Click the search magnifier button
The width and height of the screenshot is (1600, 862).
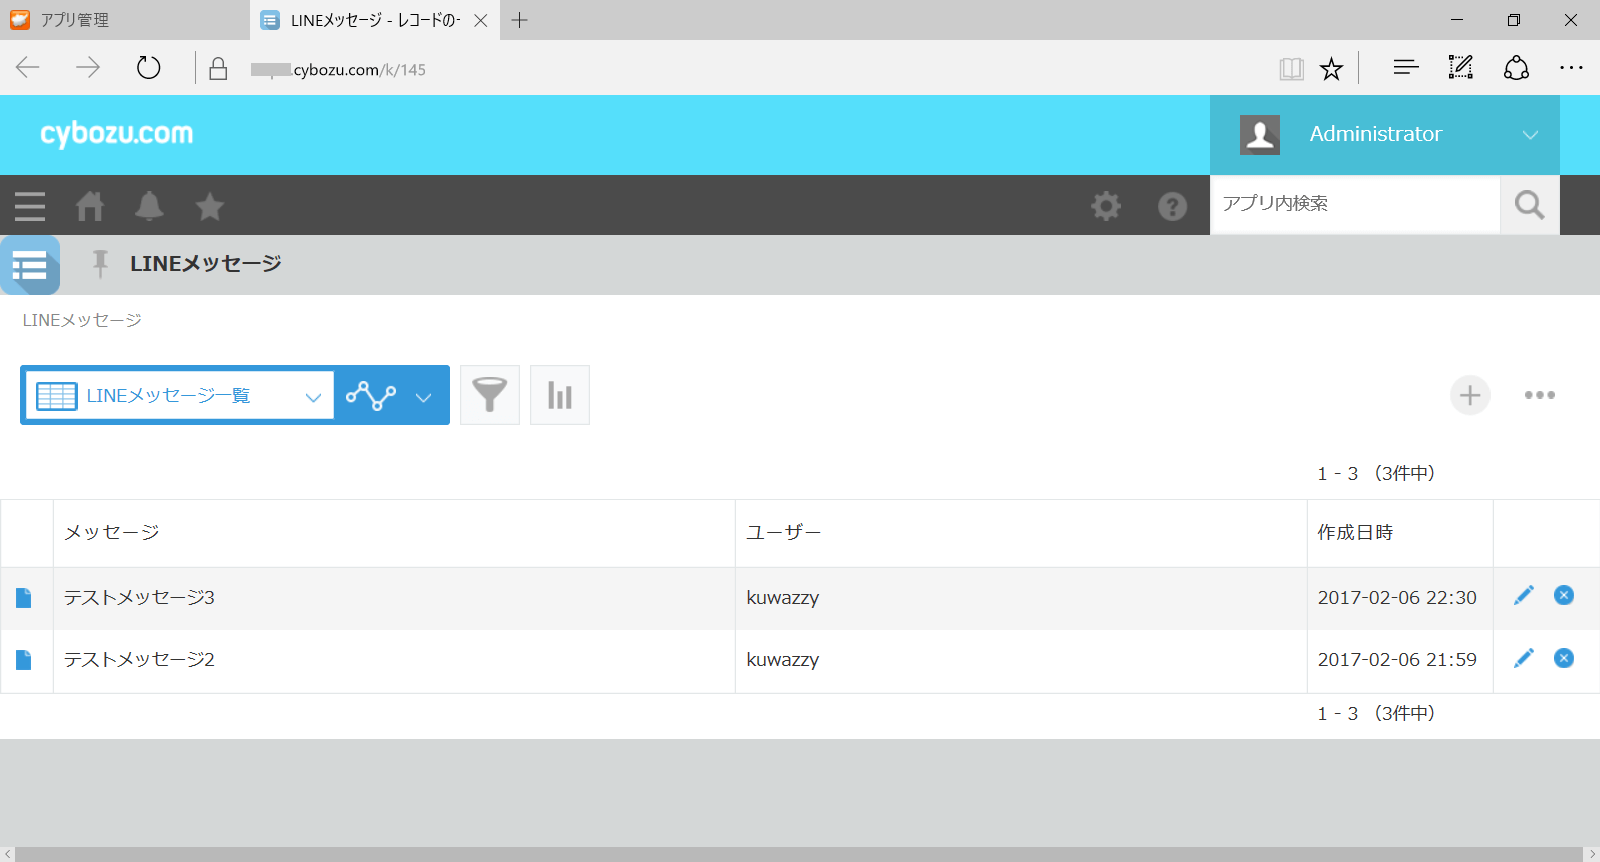tap(1530, 205)
